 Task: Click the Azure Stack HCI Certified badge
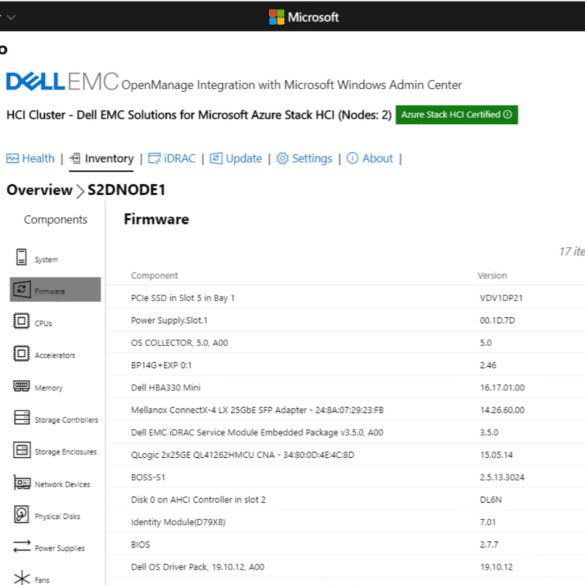point(457,115)
